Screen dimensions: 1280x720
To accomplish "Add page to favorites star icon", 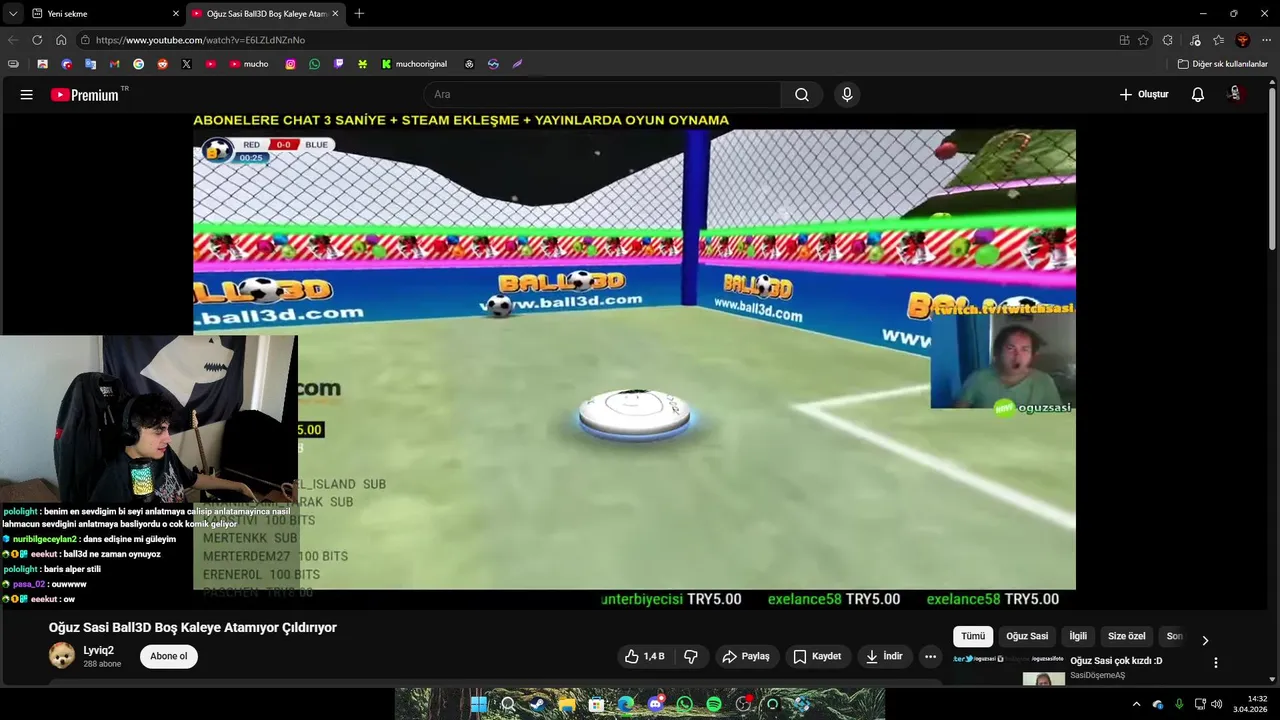I will tap(1143, 40).
